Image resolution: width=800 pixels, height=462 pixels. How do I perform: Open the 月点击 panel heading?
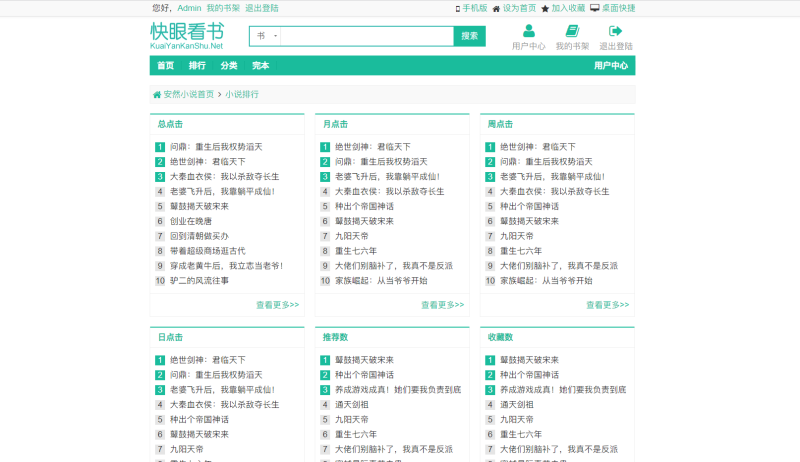click(x=335, y=124)
